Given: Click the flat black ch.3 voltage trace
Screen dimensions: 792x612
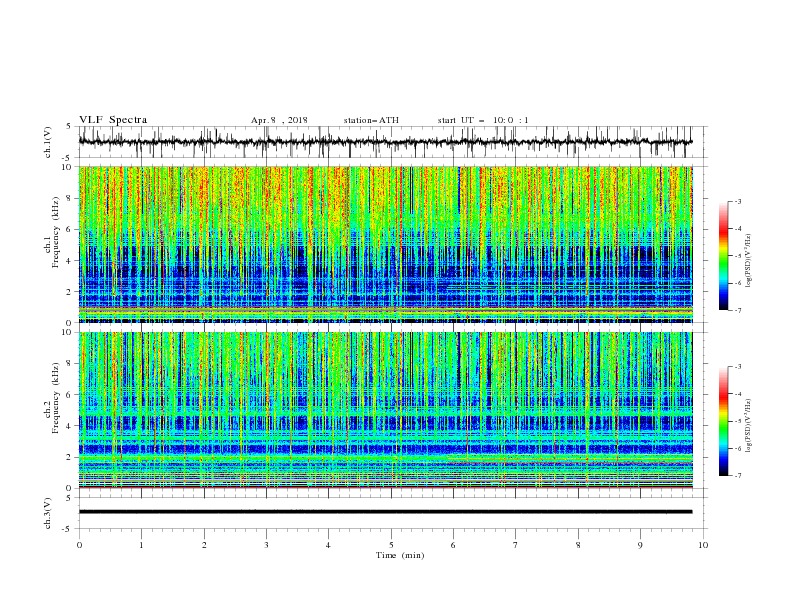Looking at the screenshot, I should pos(385,512).
